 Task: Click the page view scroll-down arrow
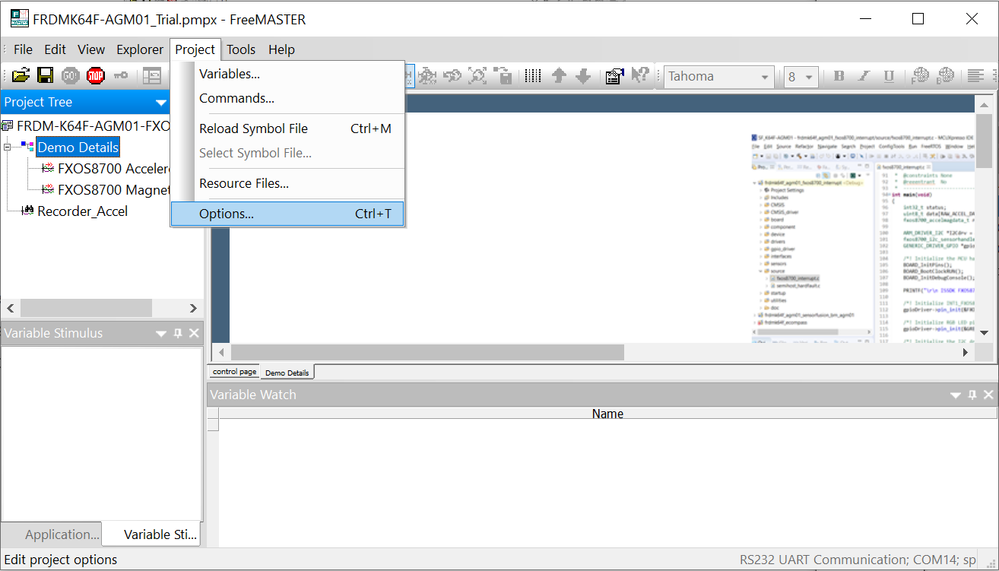[984, 333]
